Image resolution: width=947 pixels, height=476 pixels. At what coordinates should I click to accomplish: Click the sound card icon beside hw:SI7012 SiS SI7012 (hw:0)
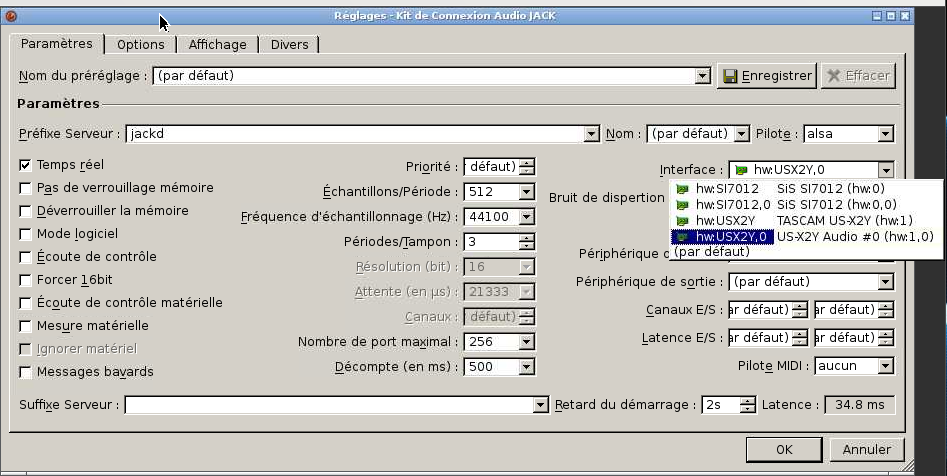[682, 189]
